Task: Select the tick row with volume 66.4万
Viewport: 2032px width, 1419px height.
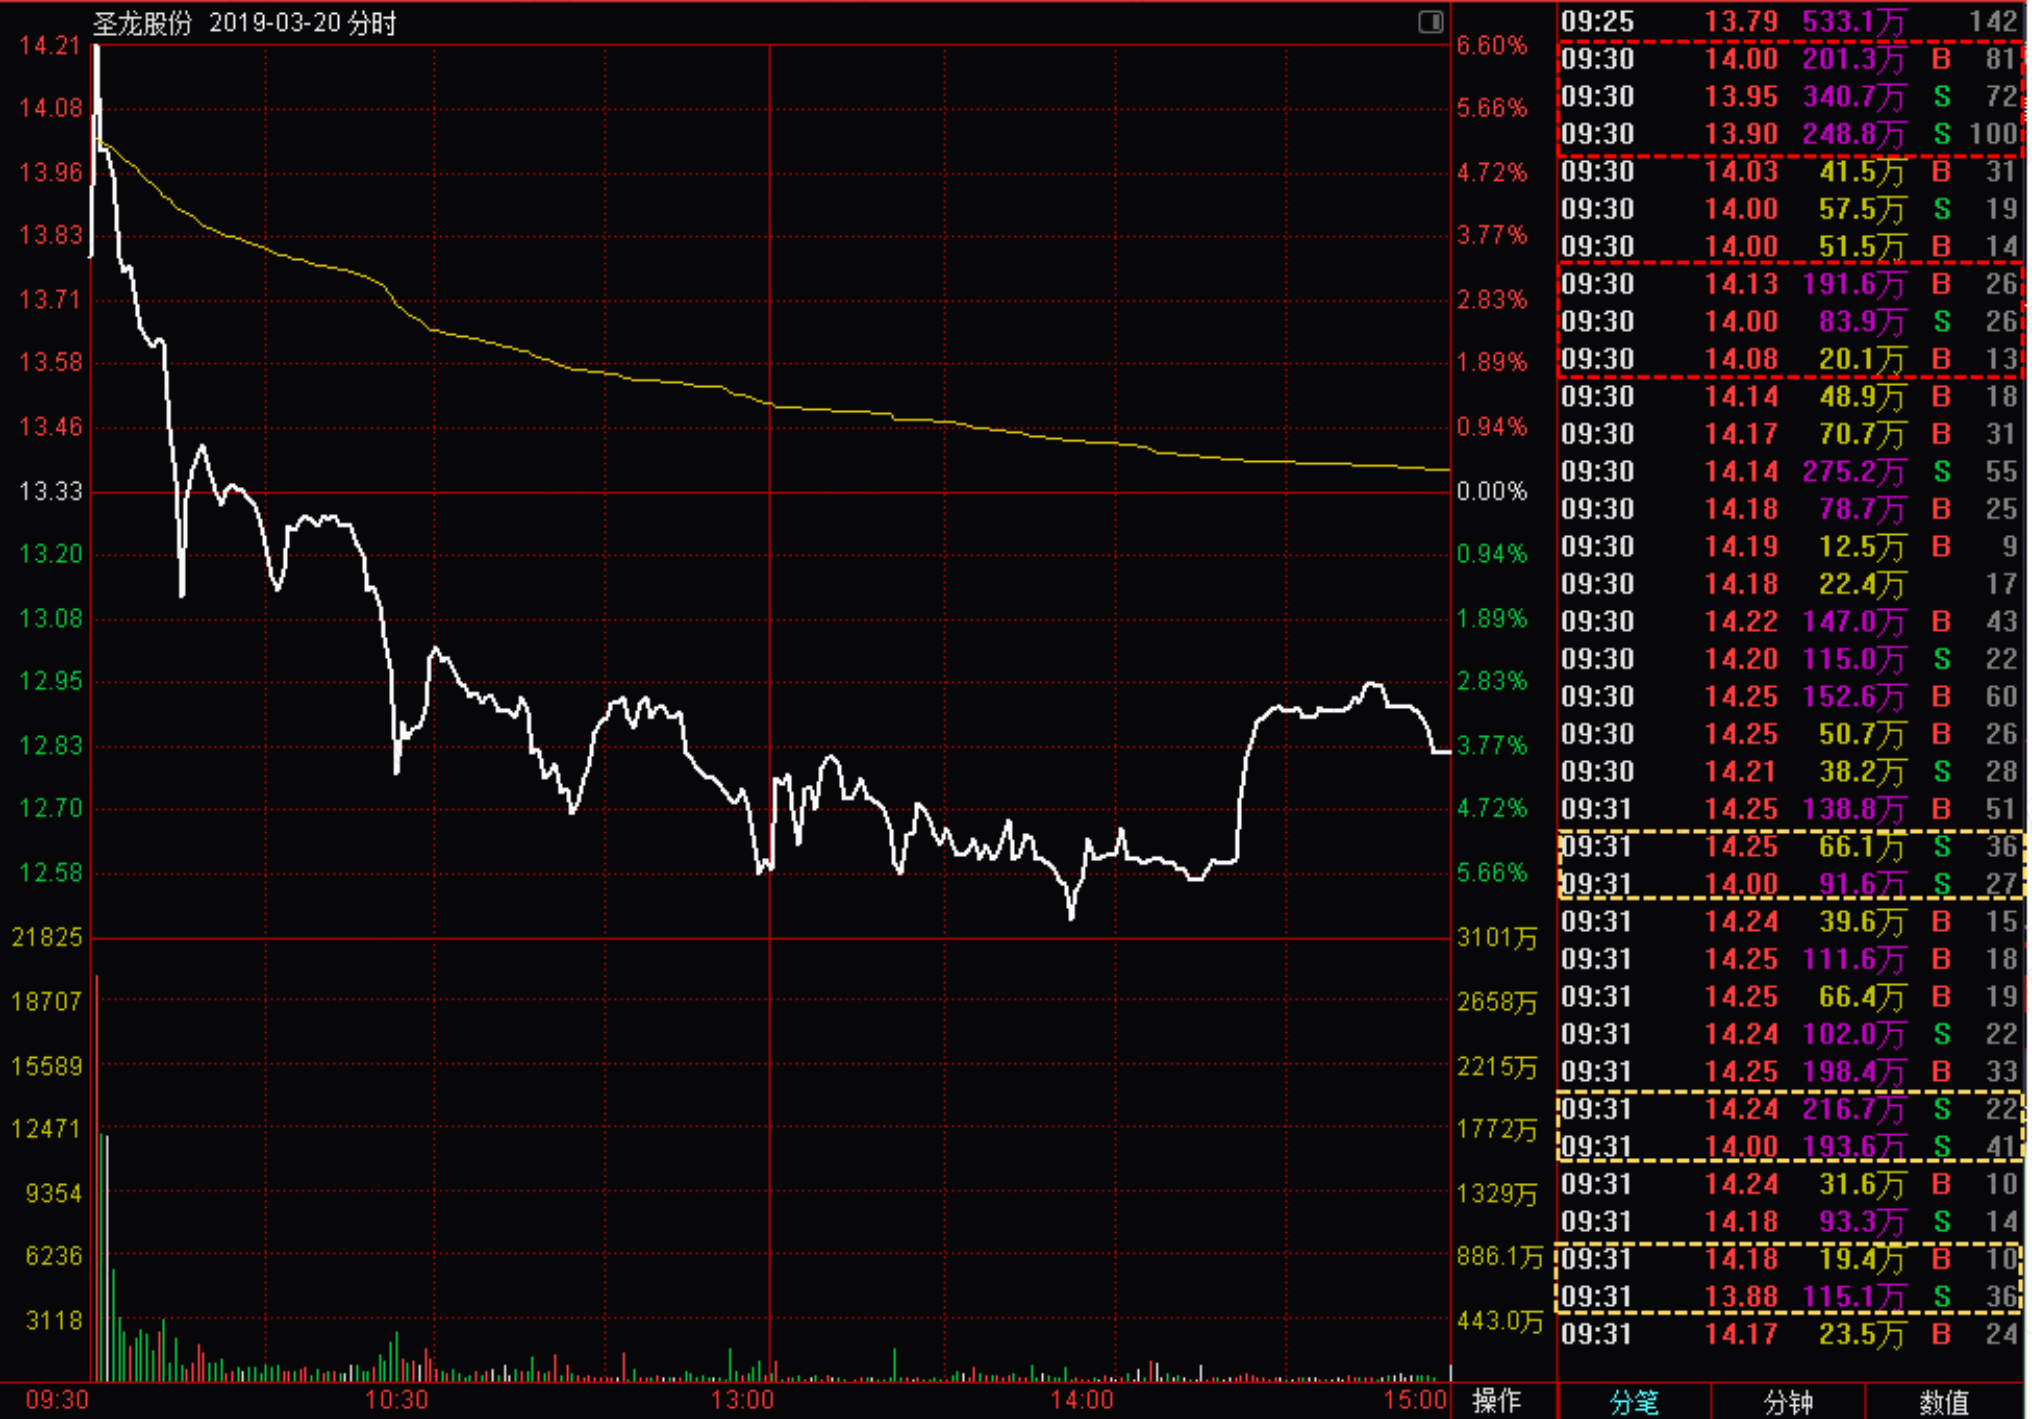Action: [x=1790, y=997]
